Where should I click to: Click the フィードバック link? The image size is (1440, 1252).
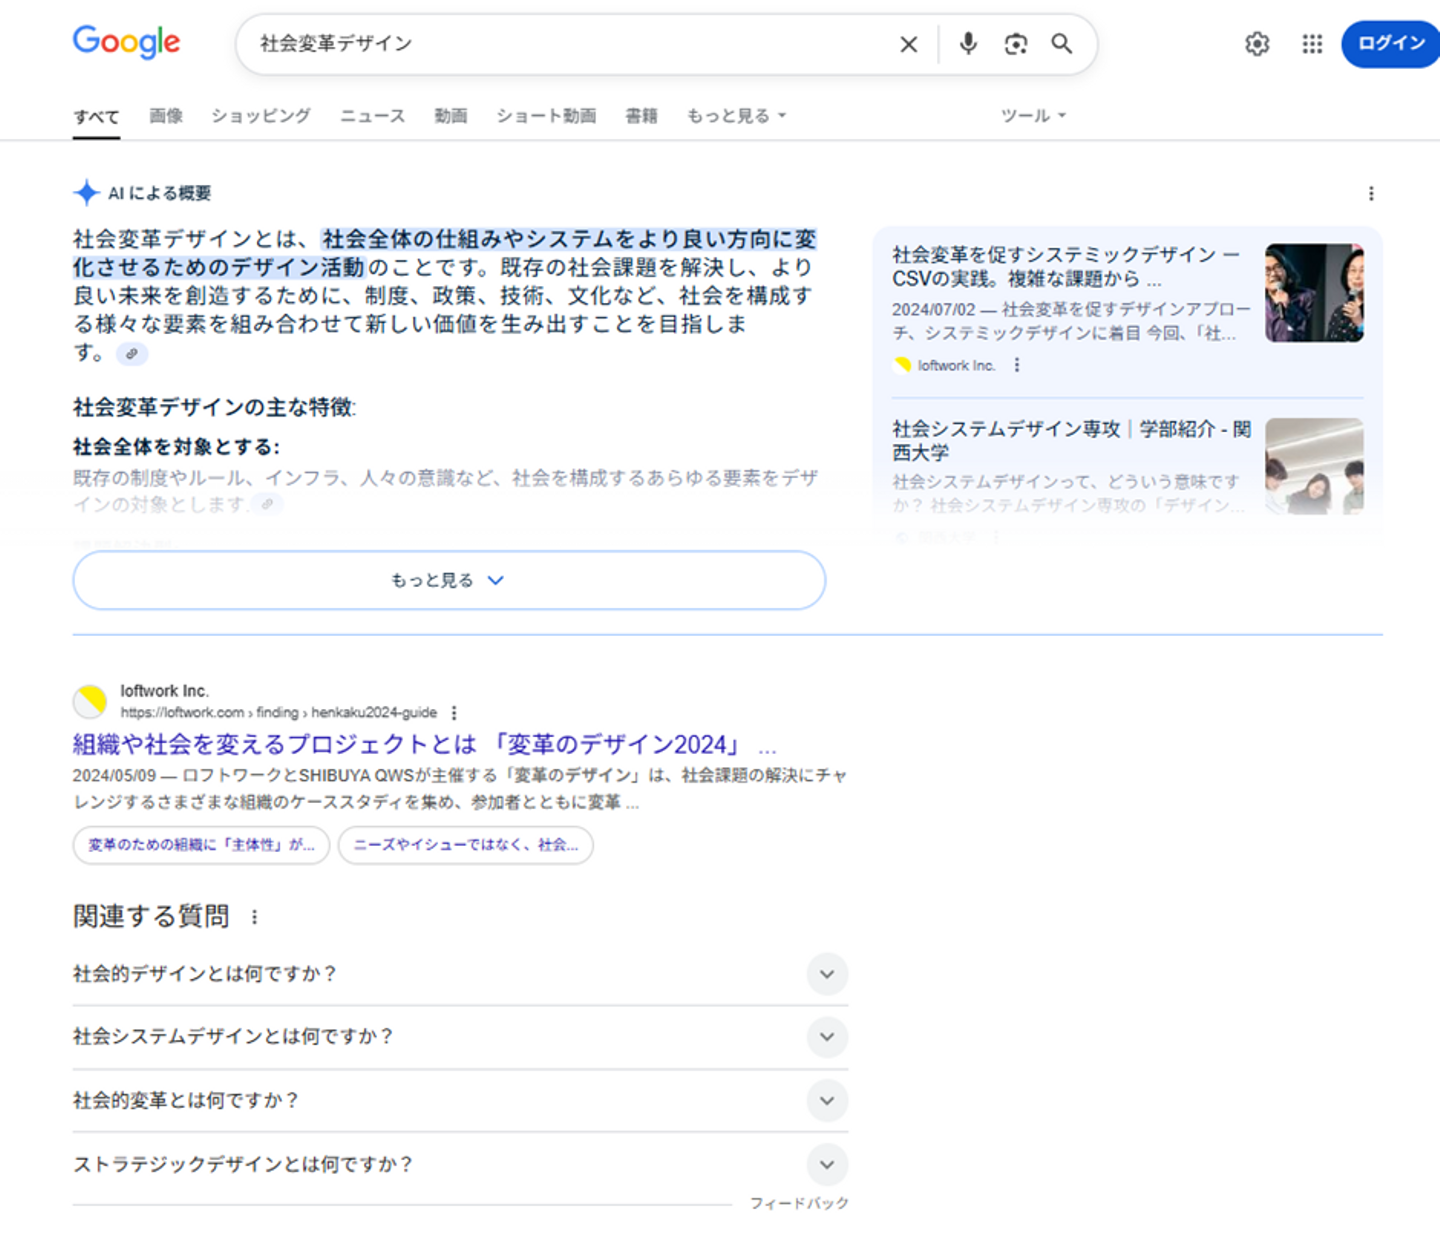(x=799, y=1203)
